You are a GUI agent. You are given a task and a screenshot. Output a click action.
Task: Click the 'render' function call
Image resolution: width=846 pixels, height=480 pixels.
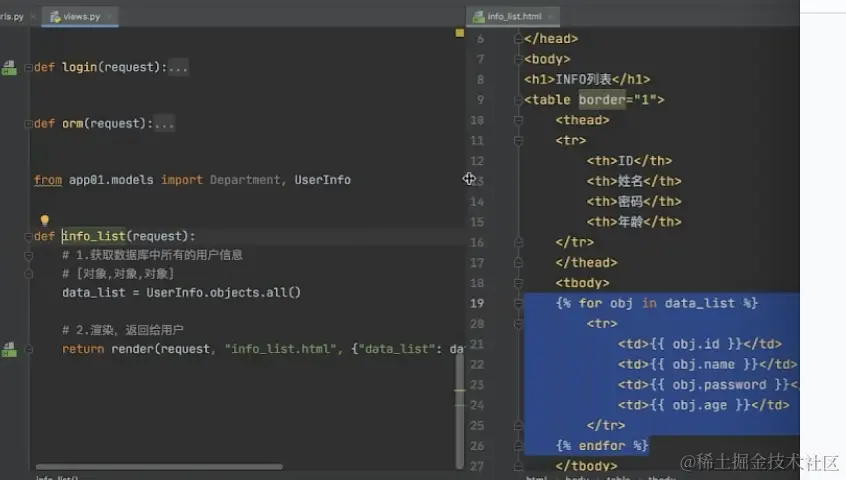click(x=133, y=349)
